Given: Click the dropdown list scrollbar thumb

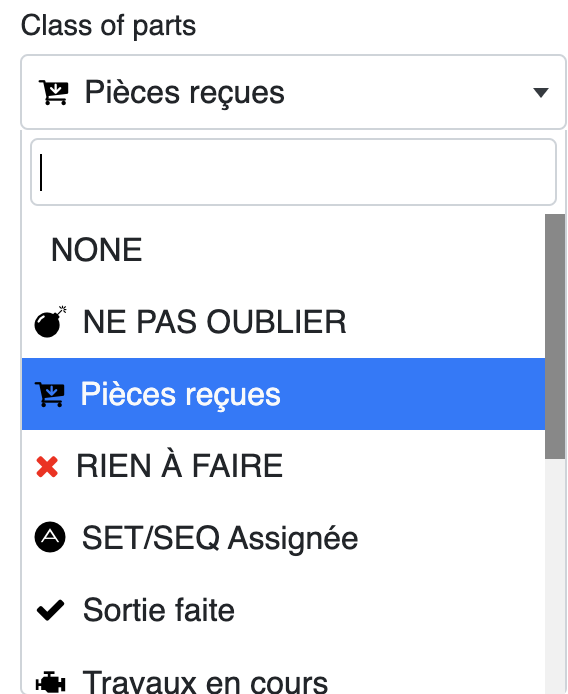Looking at the screenshot, I should coord(555,336).
